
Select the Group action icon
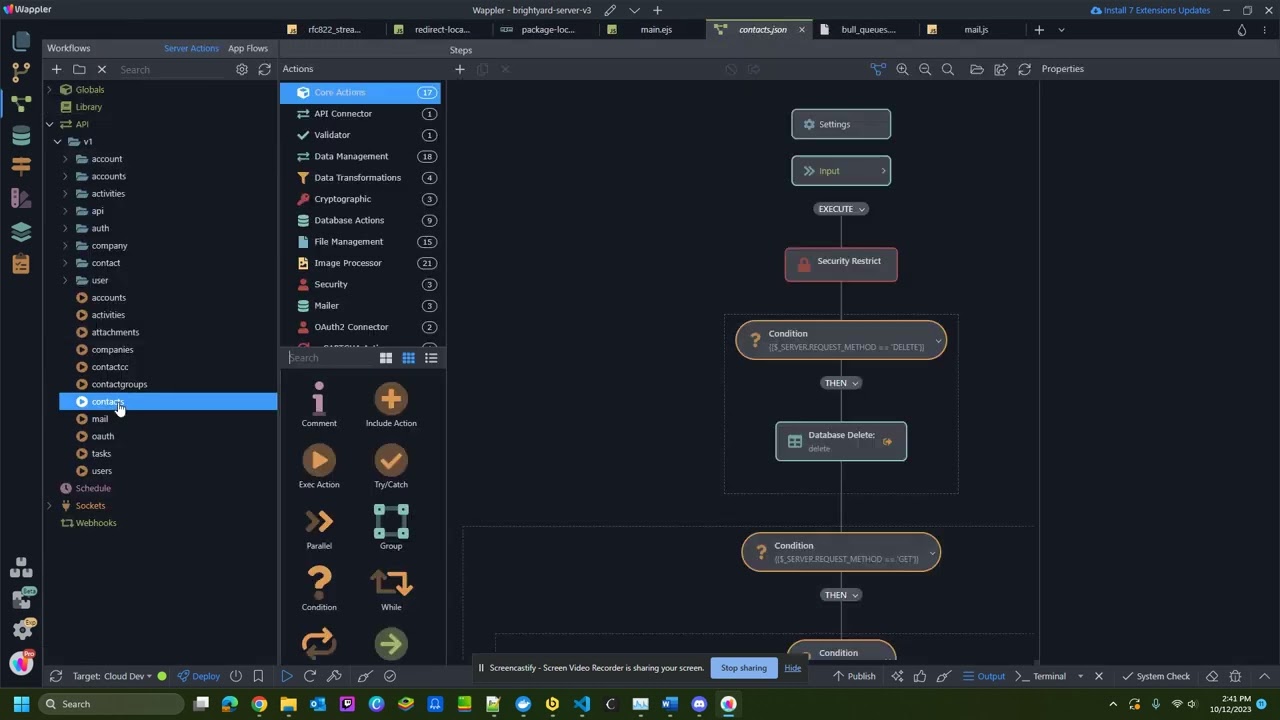coord(391,521)
